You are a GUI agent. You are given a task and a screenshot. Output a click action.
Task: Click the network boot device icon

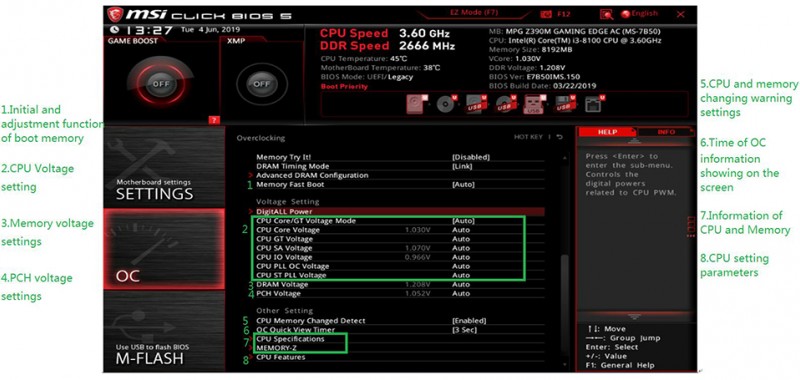pyautogui.click(x=593, y=104)
